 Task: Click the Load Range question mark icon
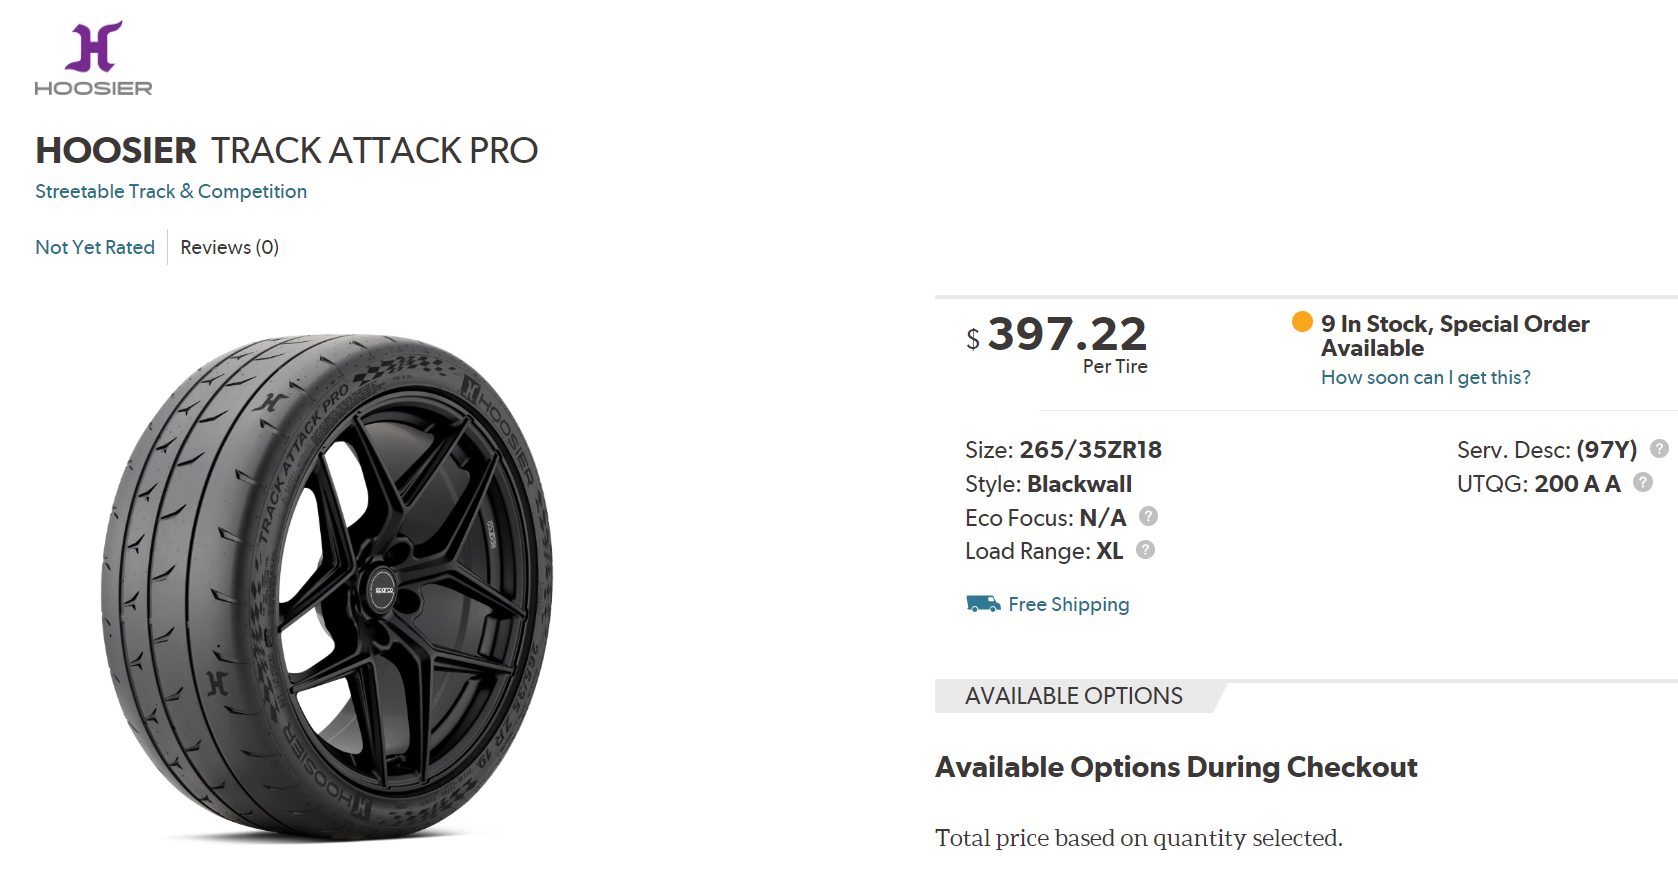tap(1145, 550)
